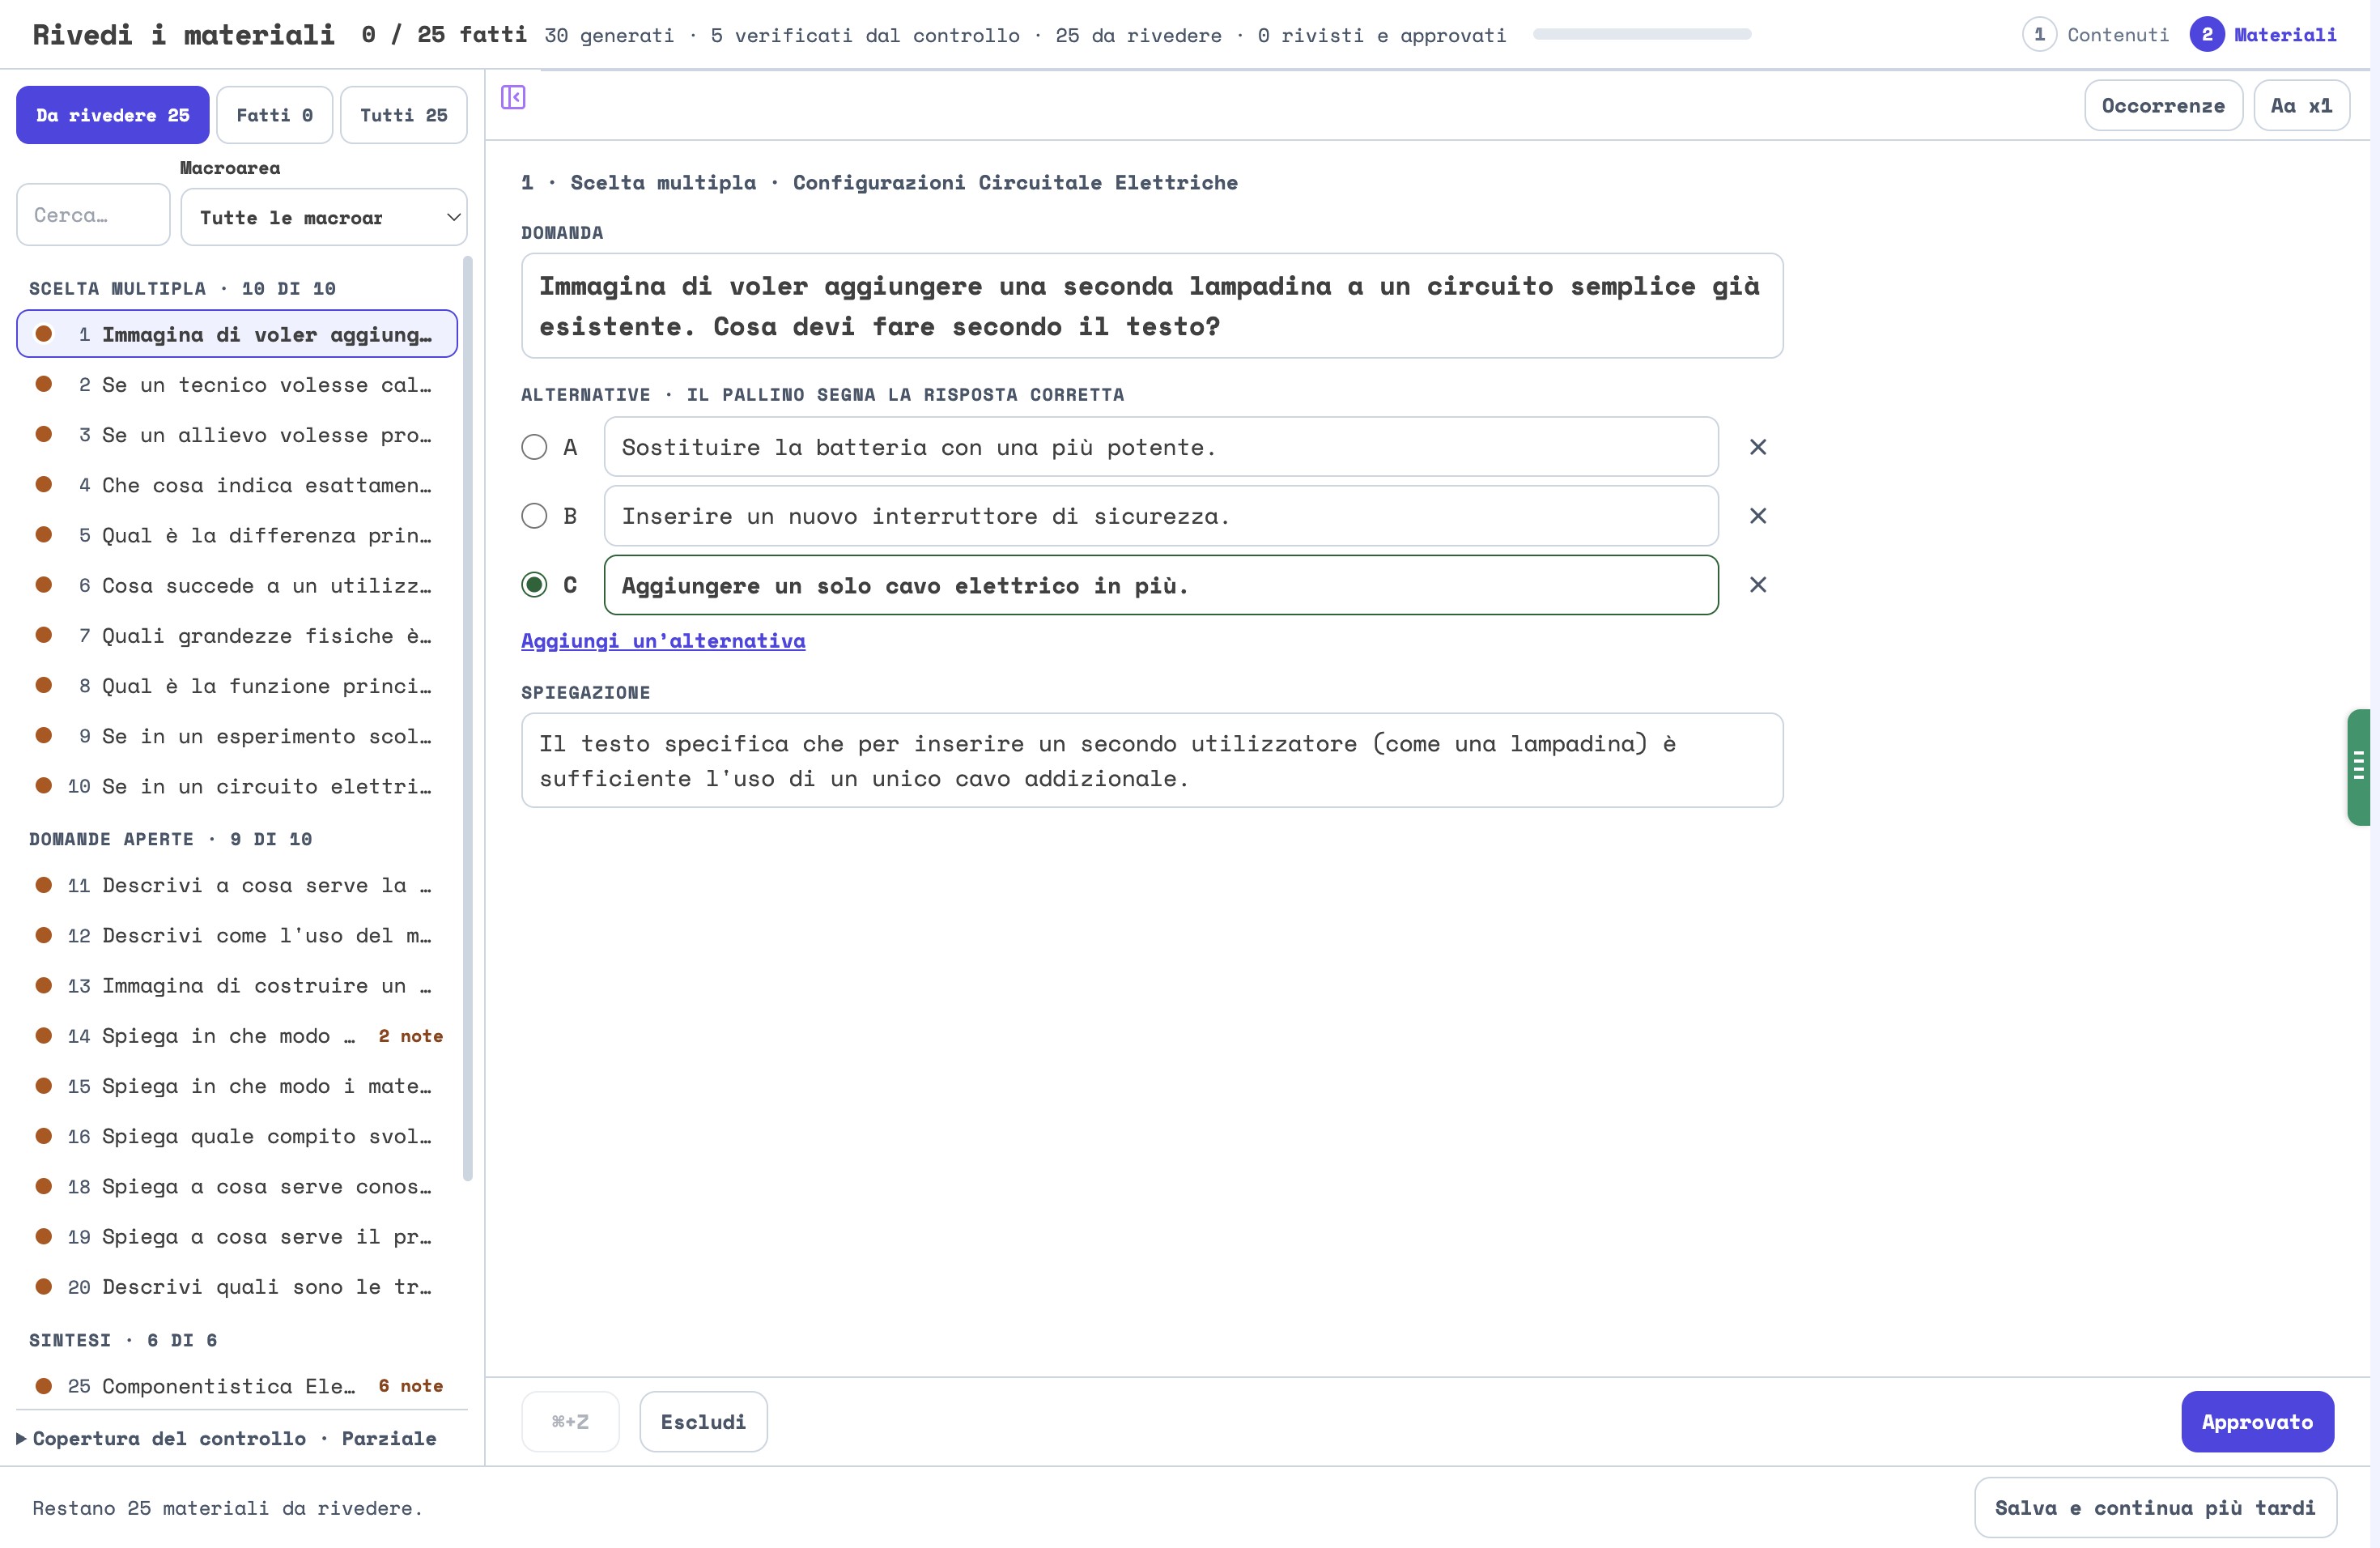
Task: Click the Cerca search field
Action: tap(93, 215)
